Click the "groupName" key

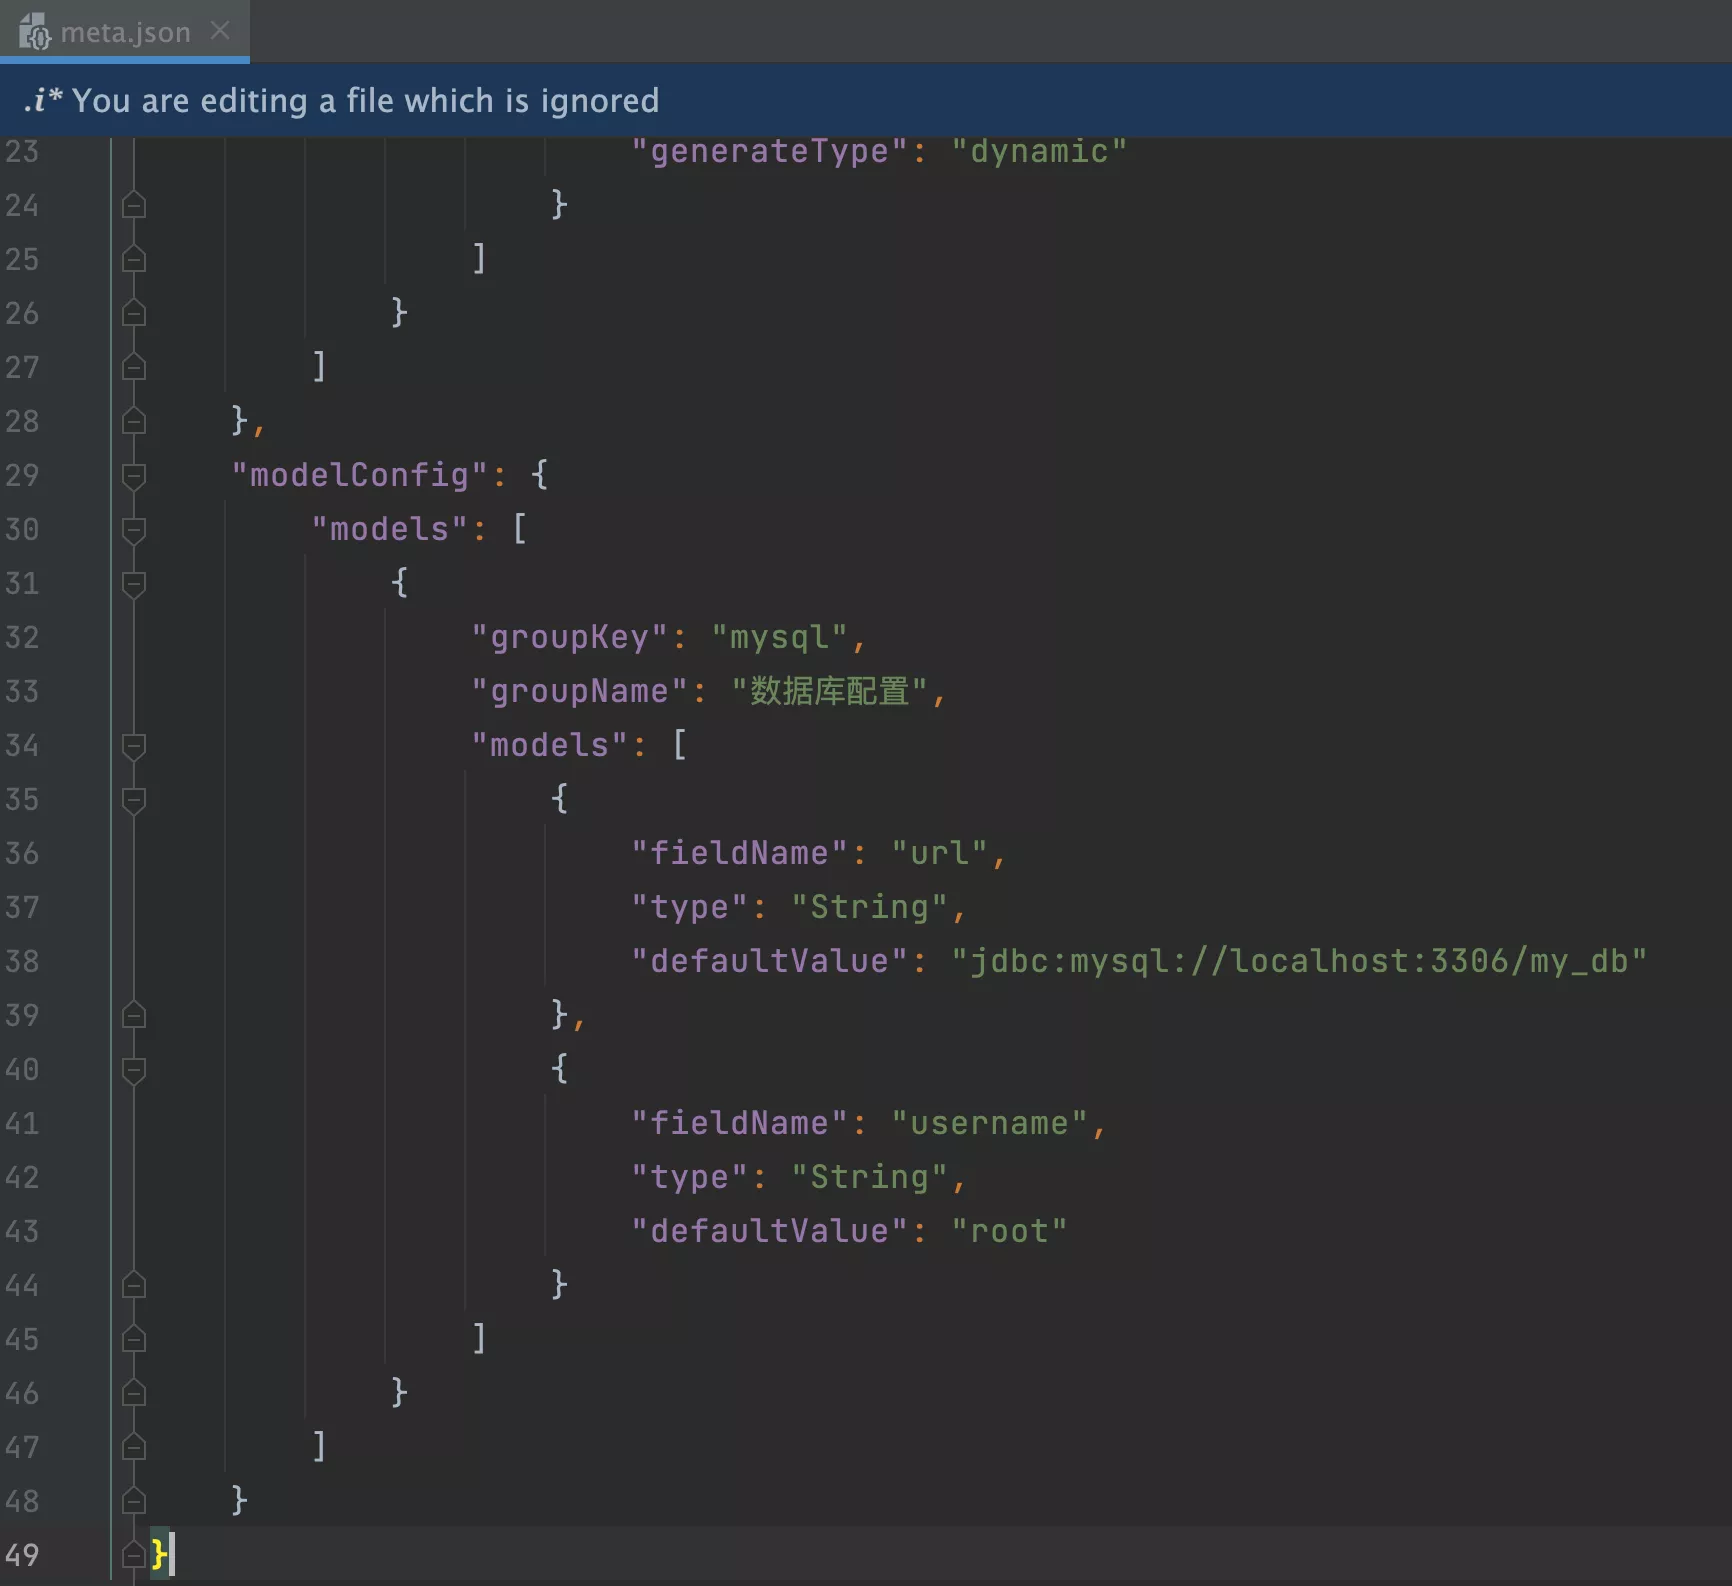coord(579,691)
